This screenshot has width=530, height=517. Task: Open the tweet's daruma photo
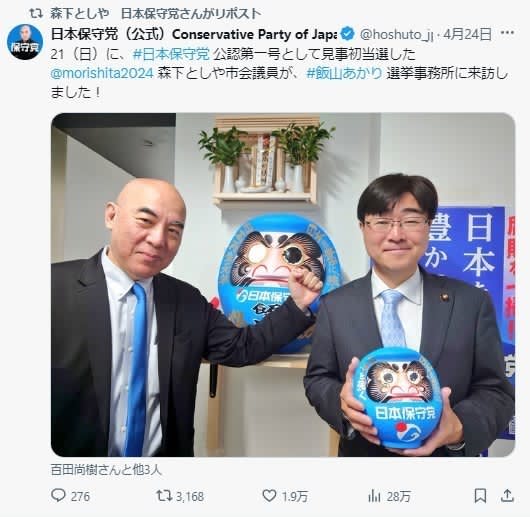tap(283, 285)
